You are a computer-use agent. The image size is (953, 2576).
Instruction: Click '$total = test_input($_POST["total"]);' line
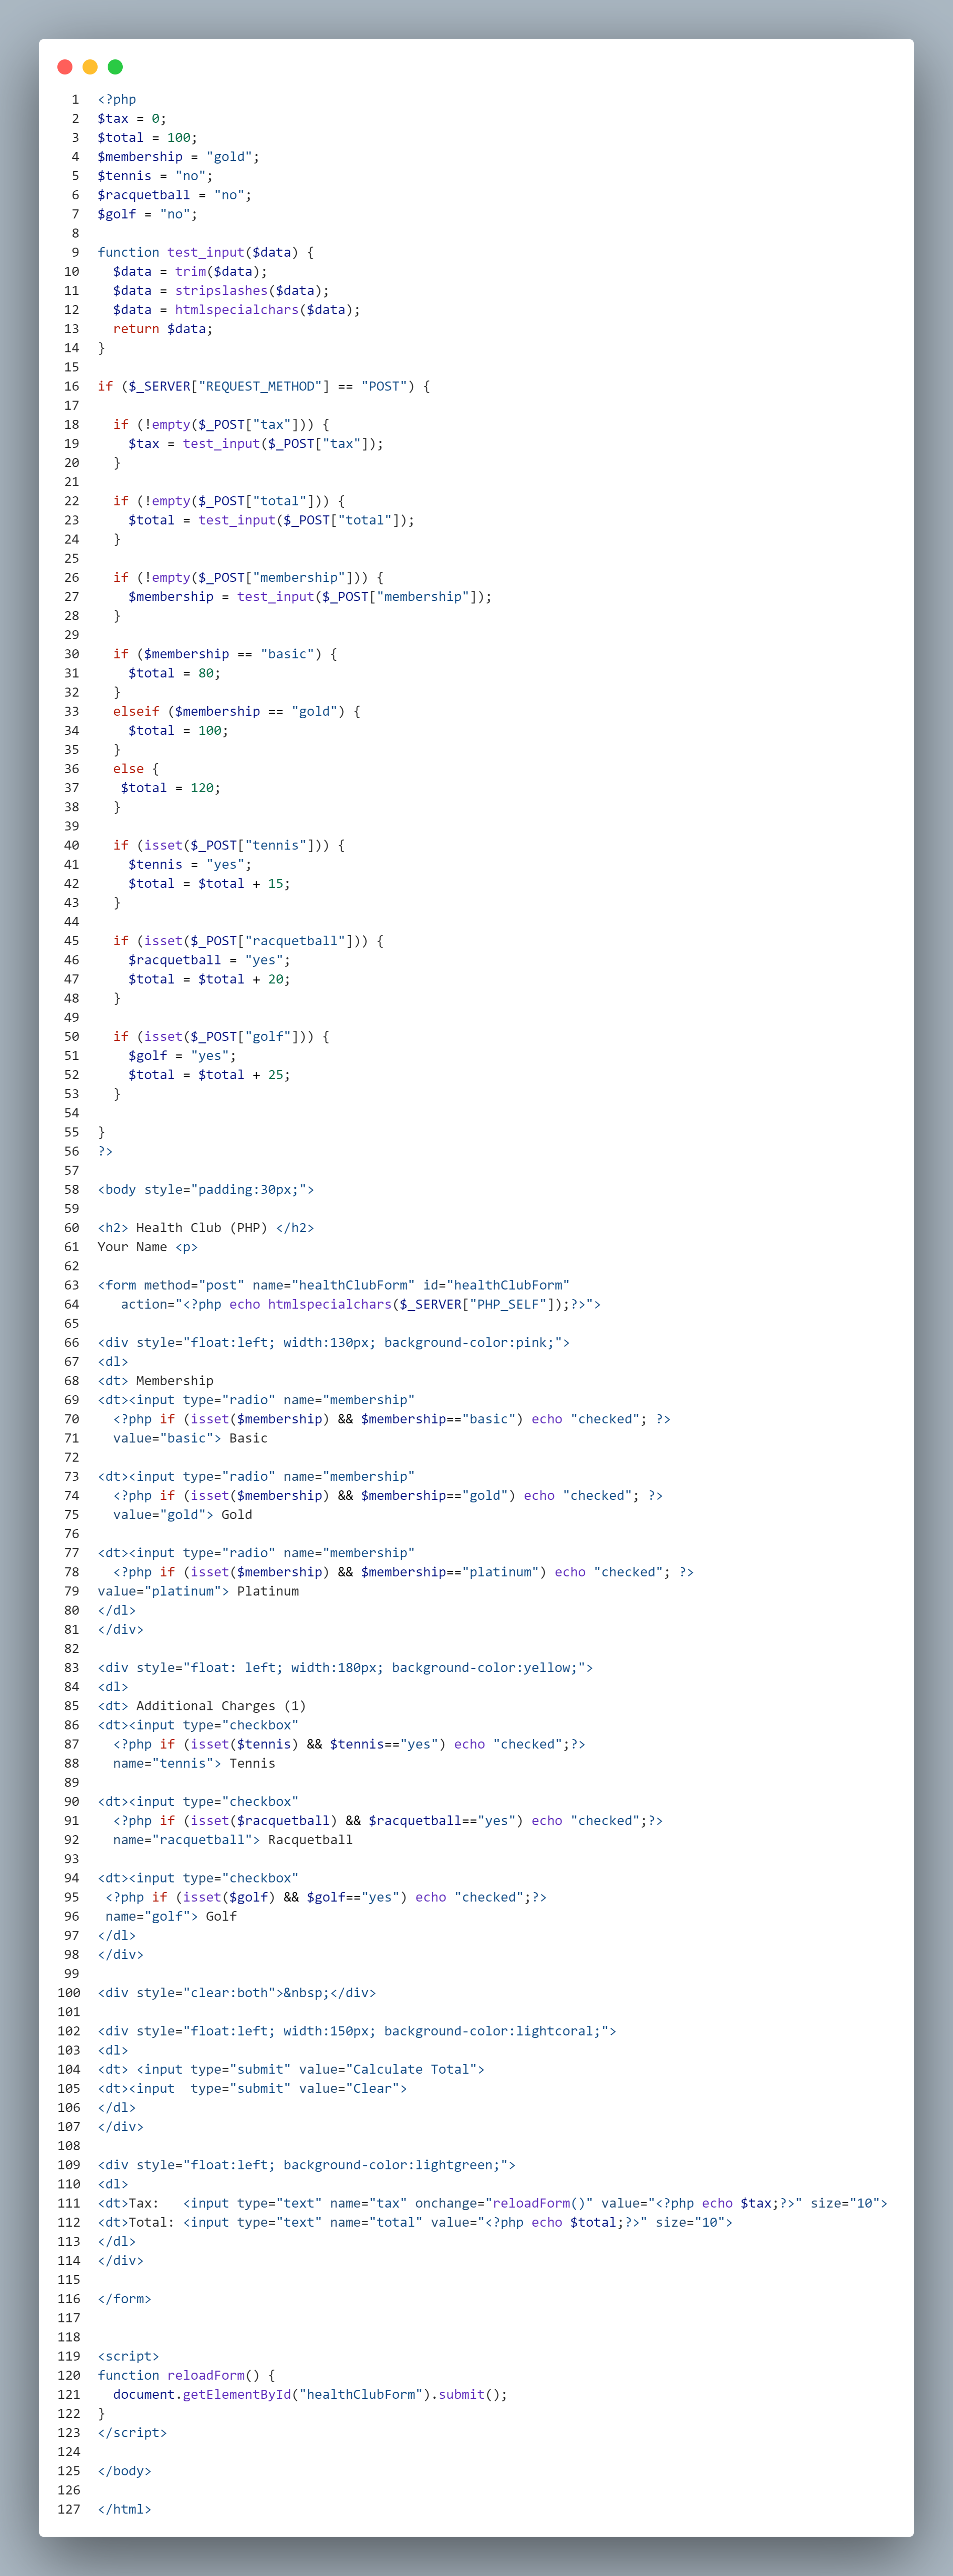tap(271, 520)
